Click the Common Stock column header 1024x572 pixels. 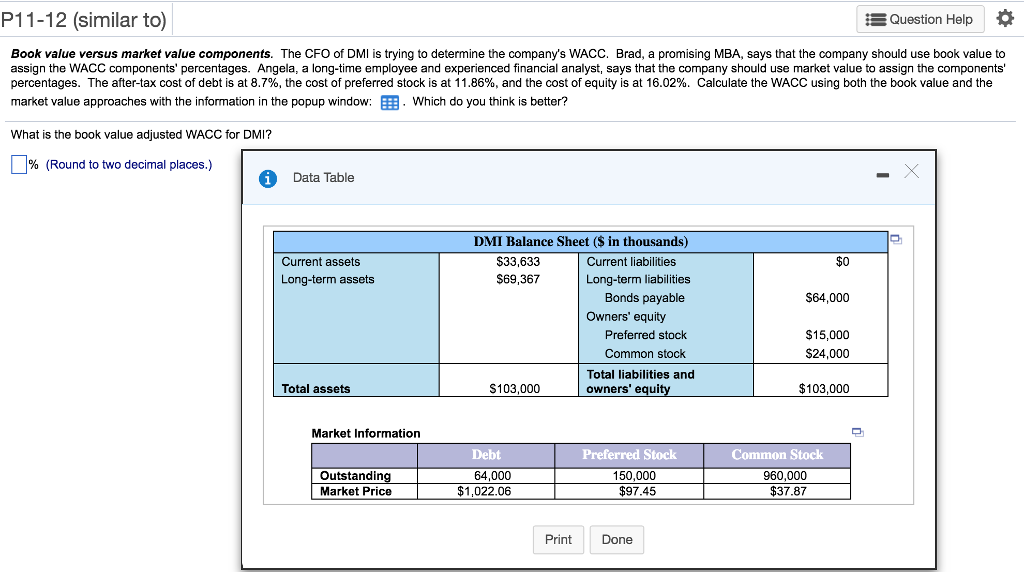(777, 455)
